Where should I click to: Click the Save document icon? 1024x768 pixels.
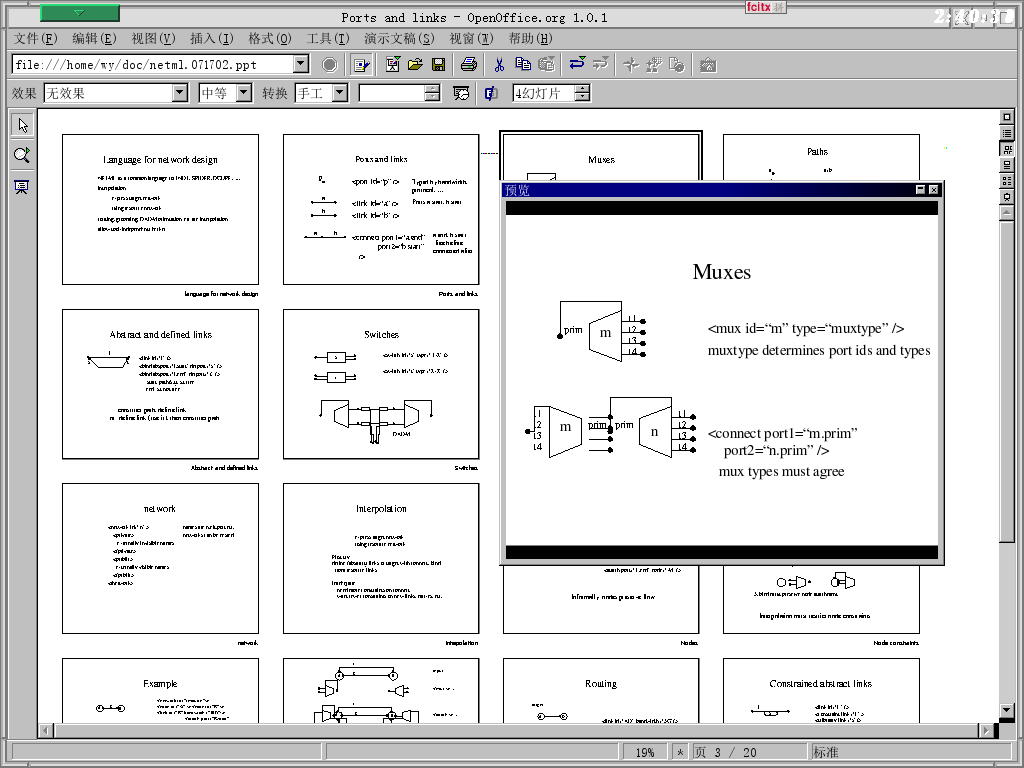coord(438,64)
